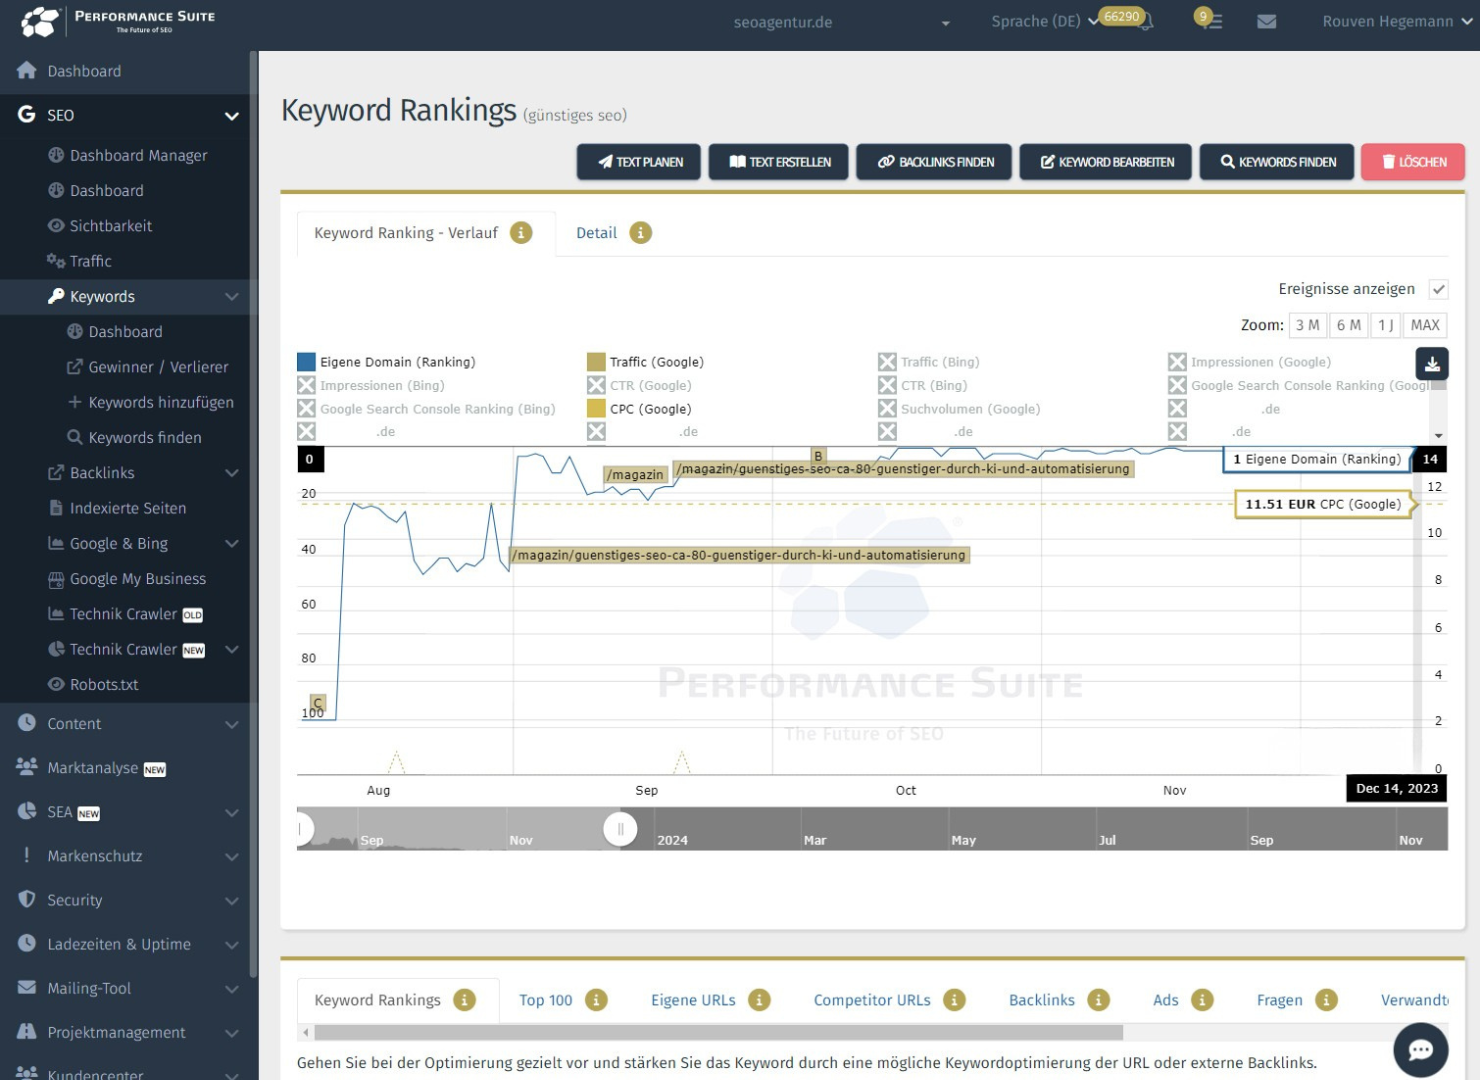The height and width of the screenshot is (1080, 1480).
Task: Set chart zoom to 6 M
Action: (x=1348, y=325)
